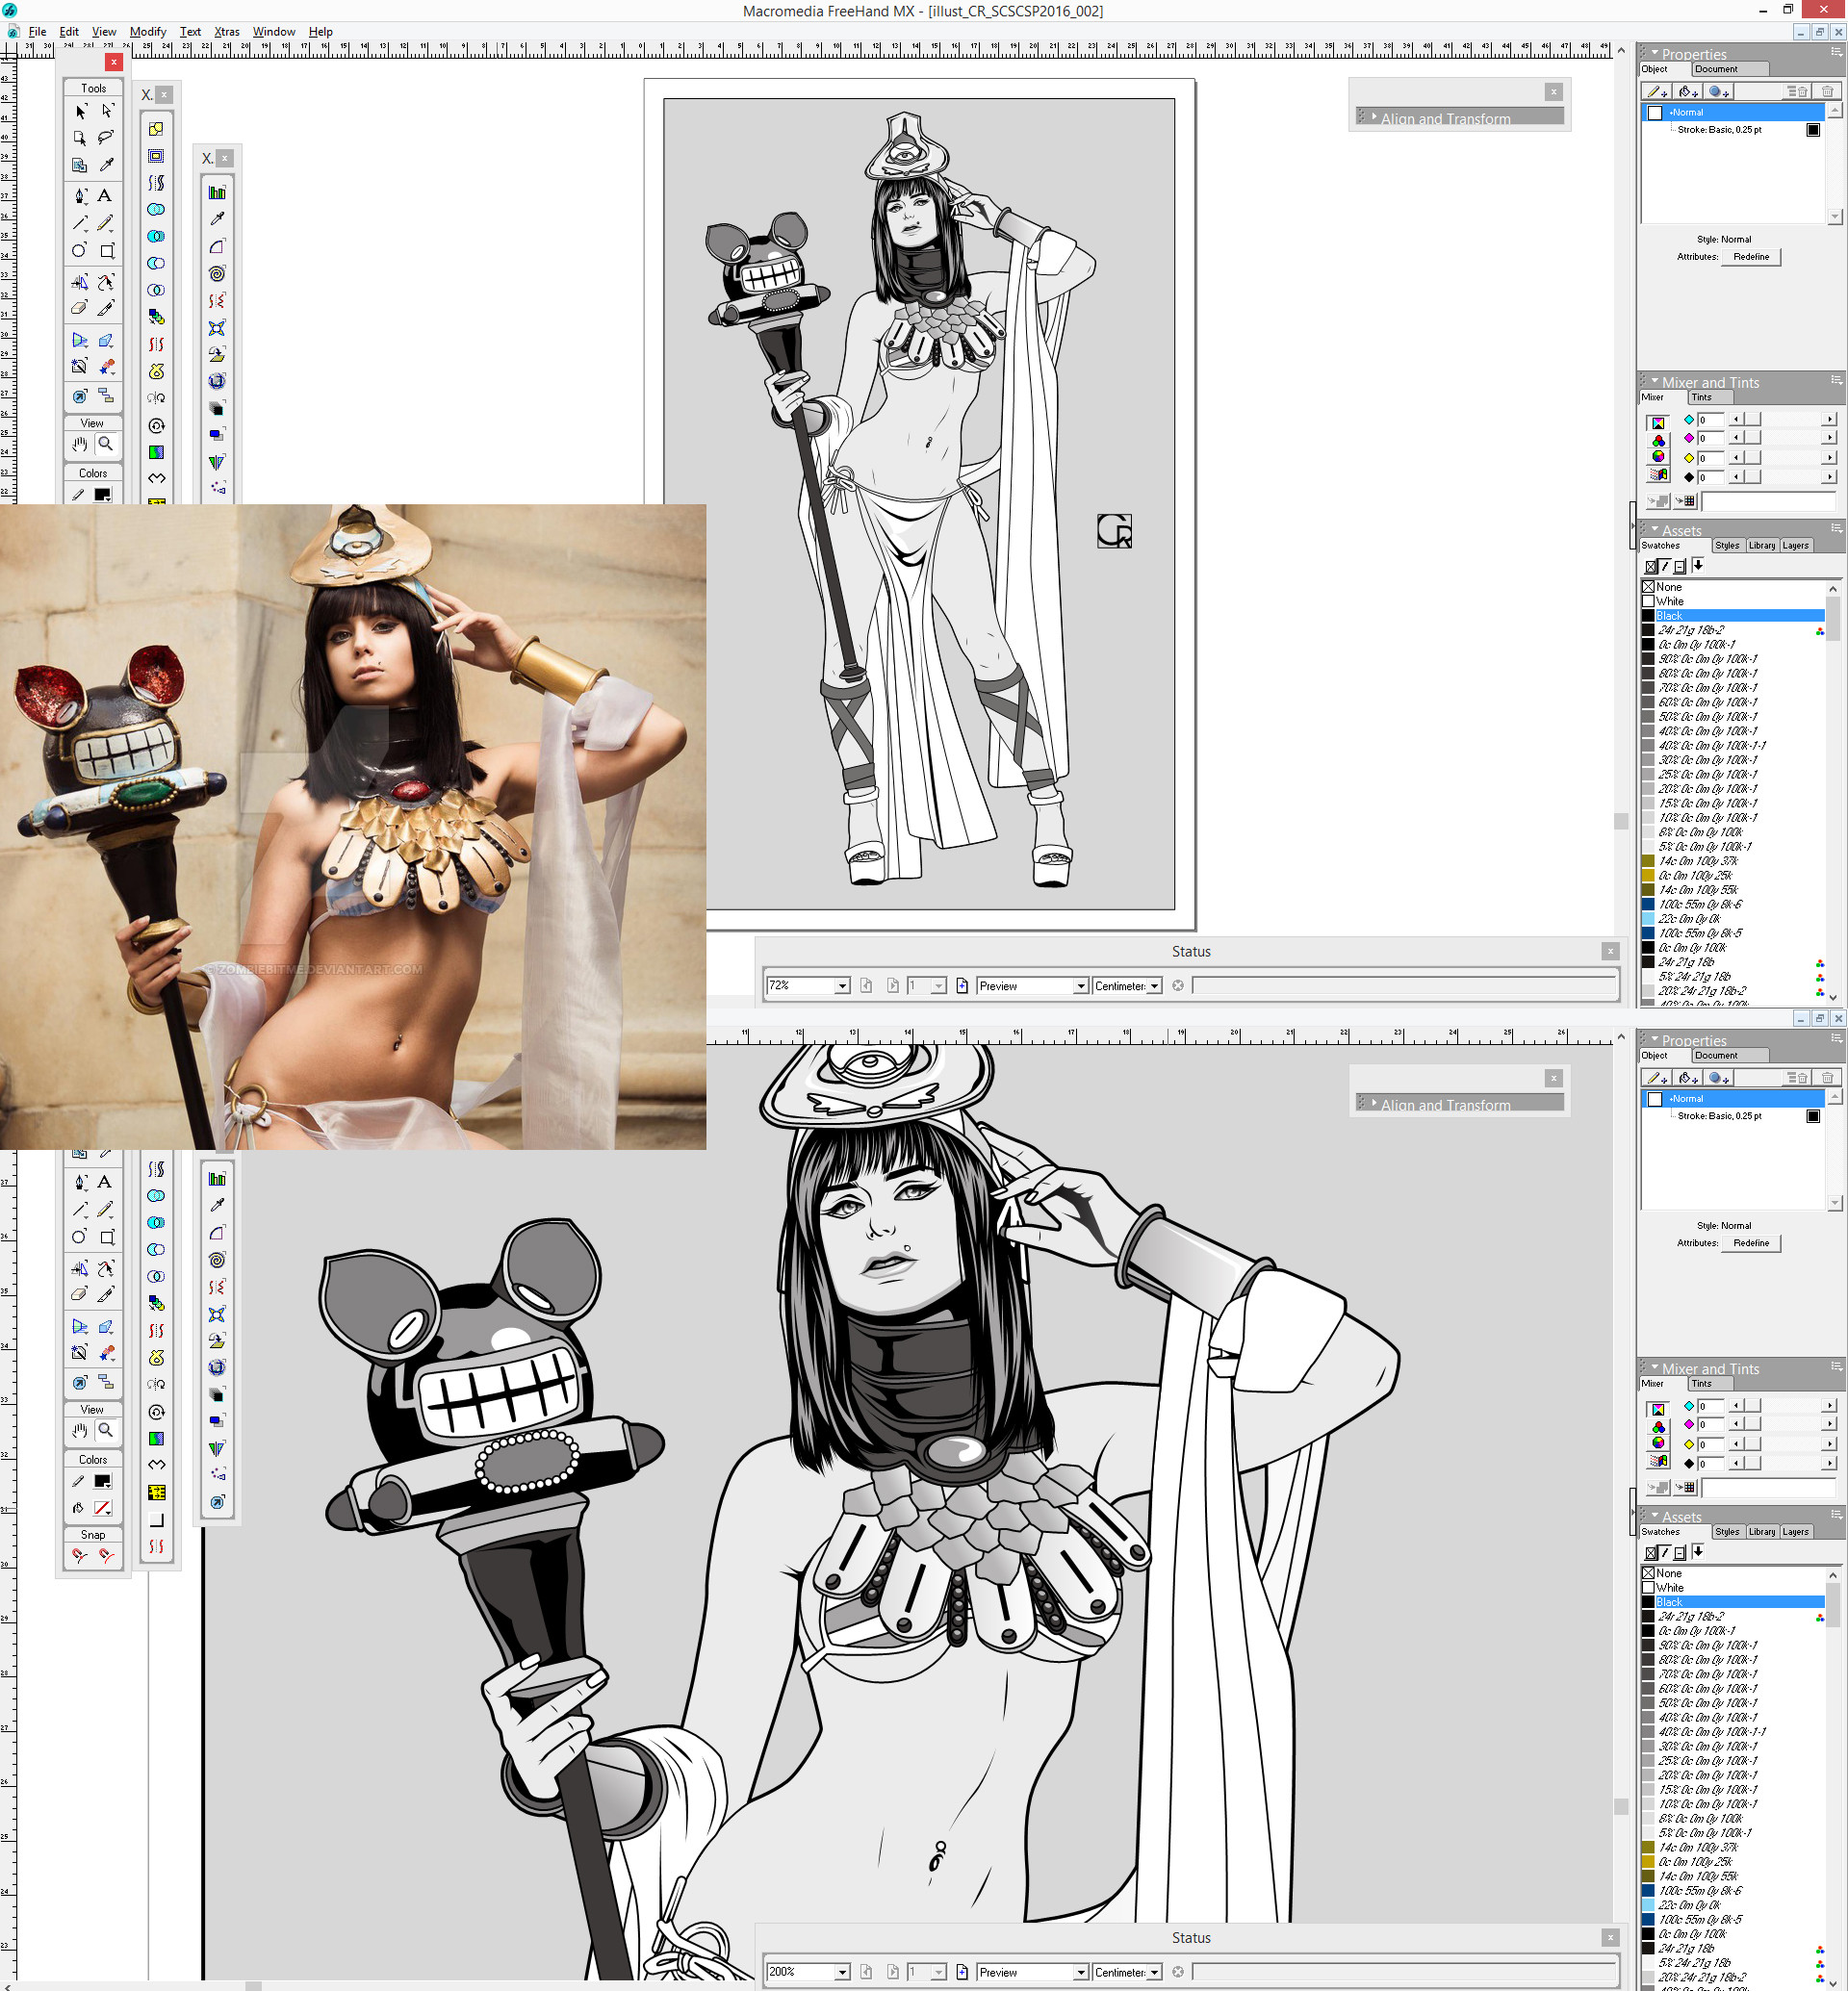Select the Spiral tool in lower Xtra tools
This screenshot has width=1848, height=1991.
[217, 1260]
